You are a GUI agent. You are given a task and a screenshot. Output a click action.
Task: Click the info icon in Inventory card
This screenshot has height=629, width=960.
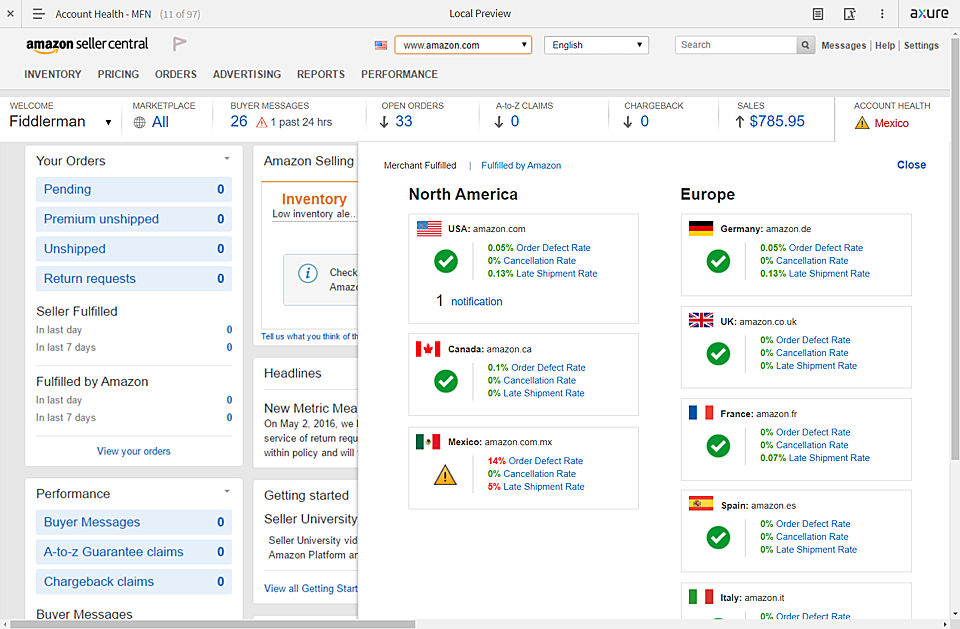tap(307, 273)
